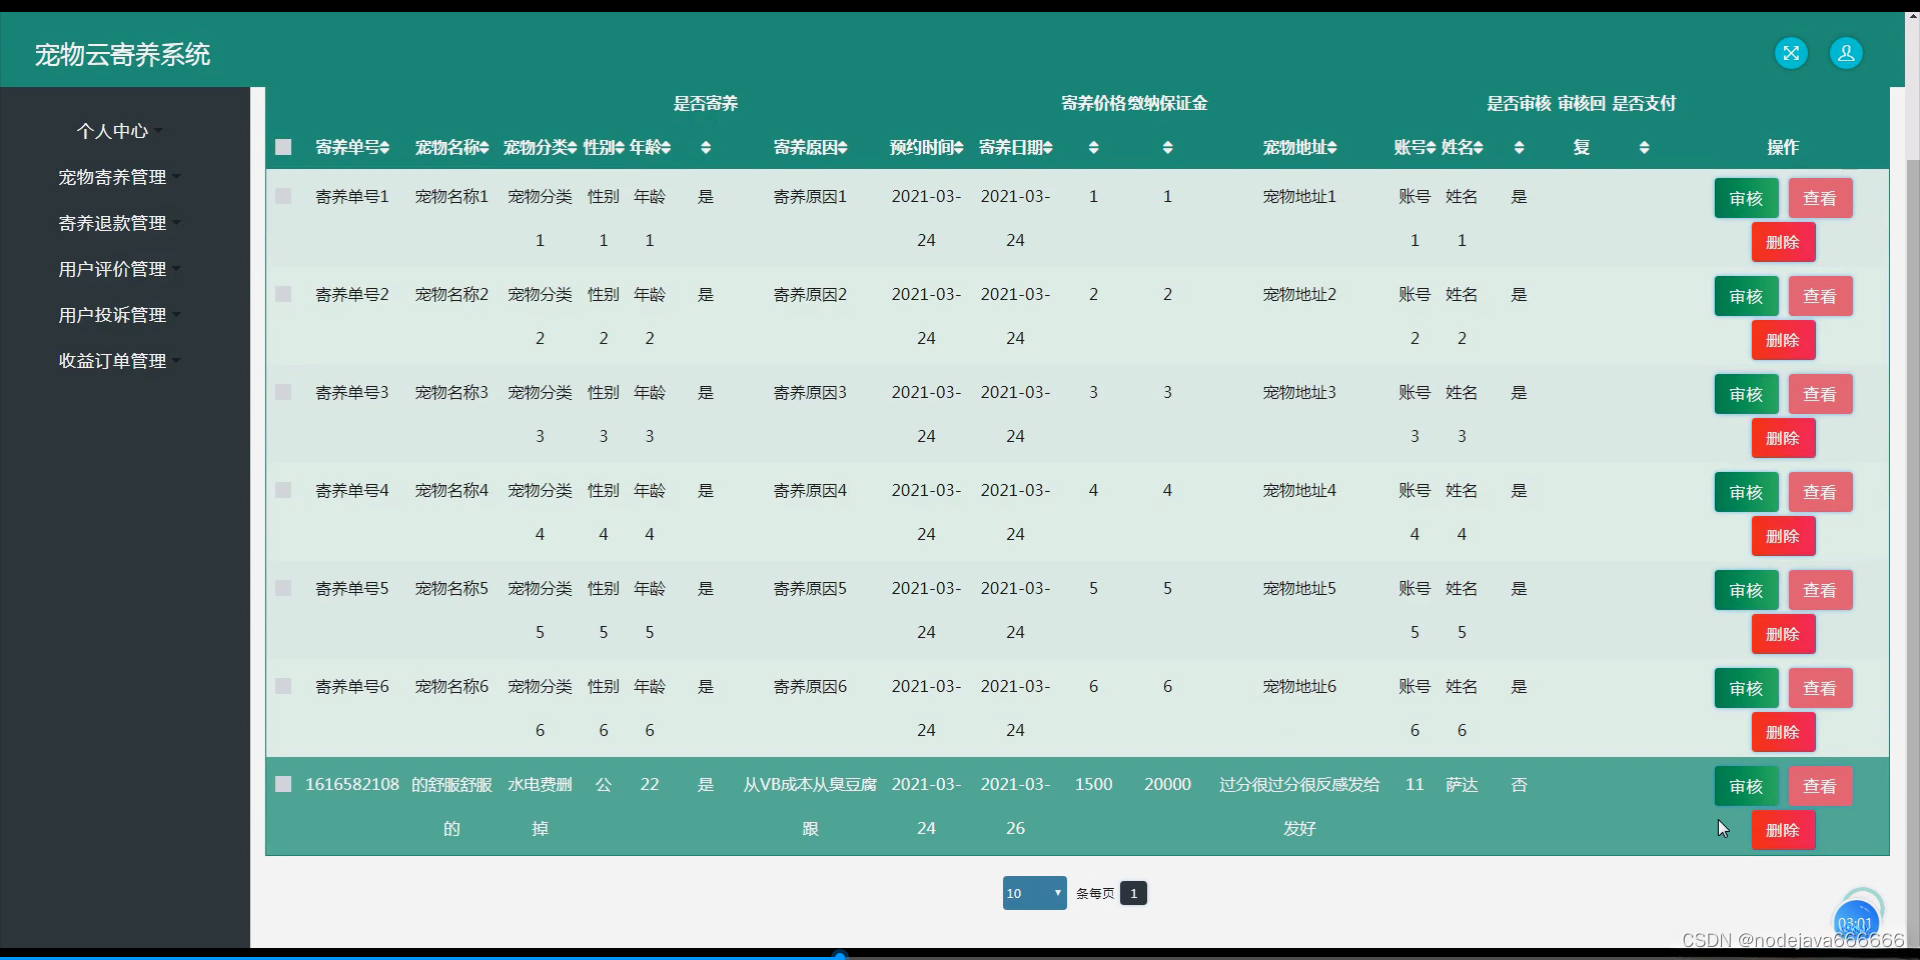Sort by 宠物分类 column arrows
Viewport: 1920px width, 960px height.
click(x=572, y=148)
